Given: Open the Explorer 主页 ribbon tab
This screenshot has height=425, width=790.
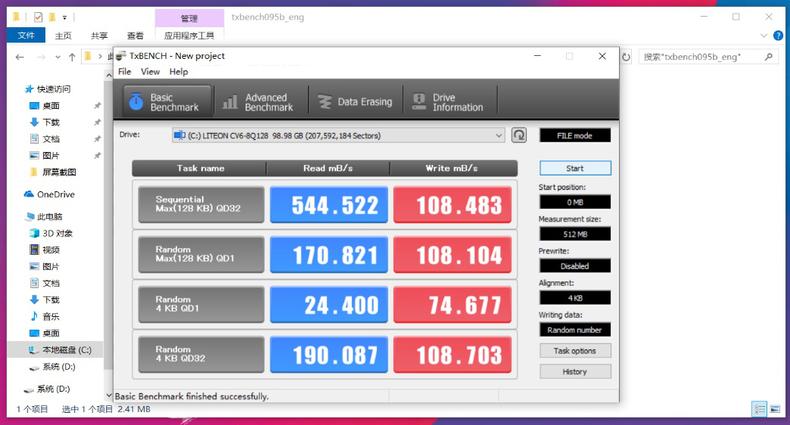Looking at the screenshot, I should click(x=63, y=35).
